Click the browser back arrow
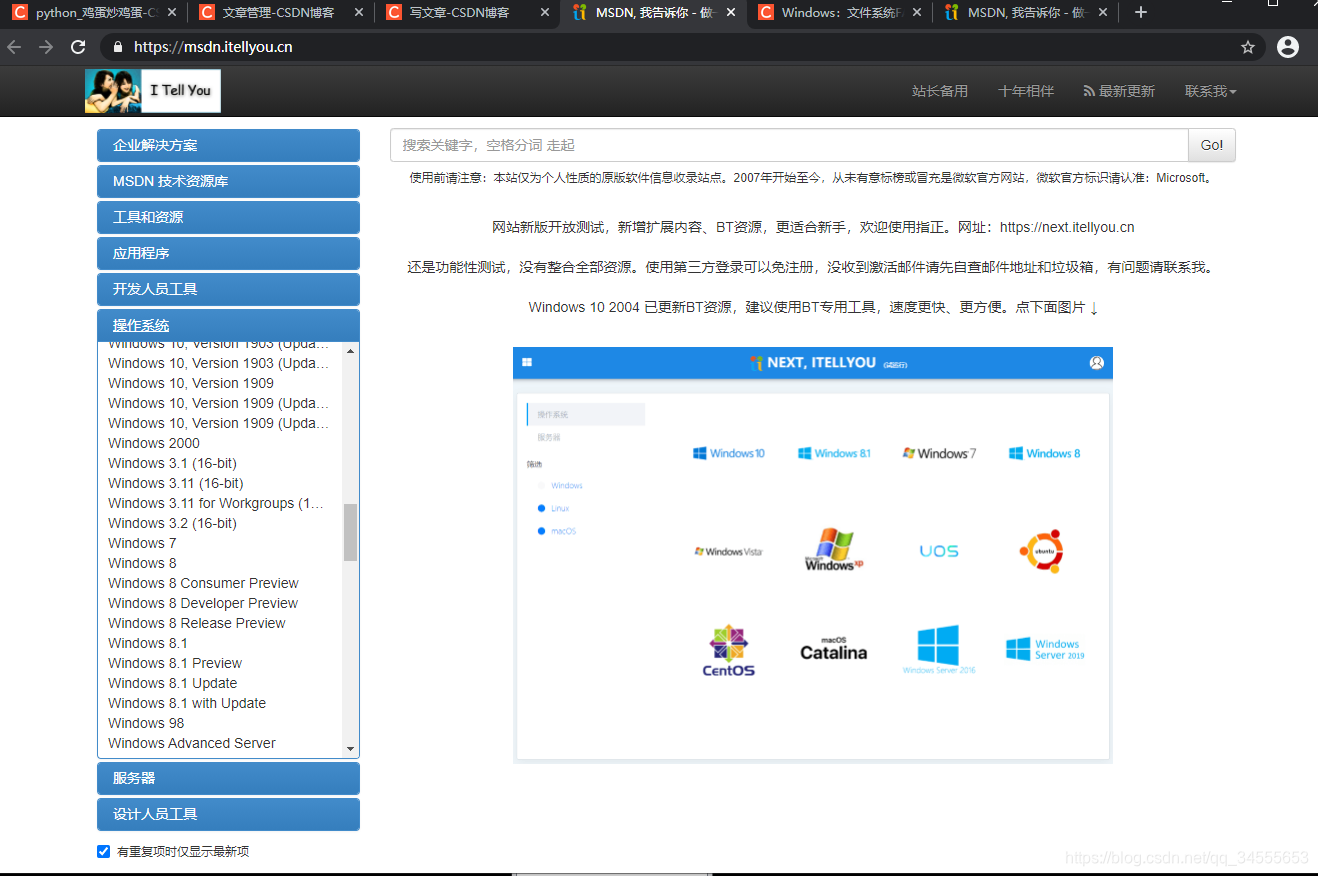This screenshot has height=876, width=1318. 14,47
